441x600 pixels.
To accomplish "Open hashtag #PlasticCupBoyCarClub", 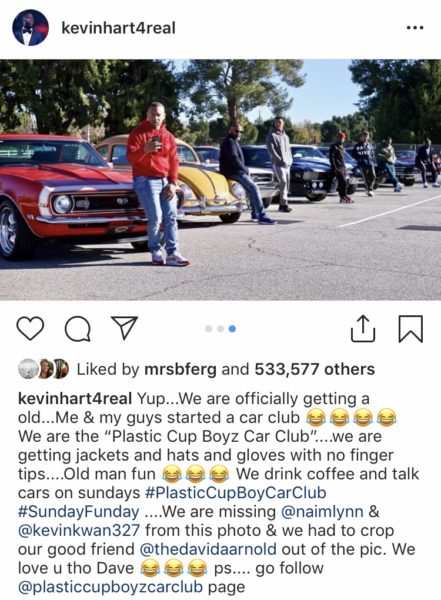I will point(235,493).
